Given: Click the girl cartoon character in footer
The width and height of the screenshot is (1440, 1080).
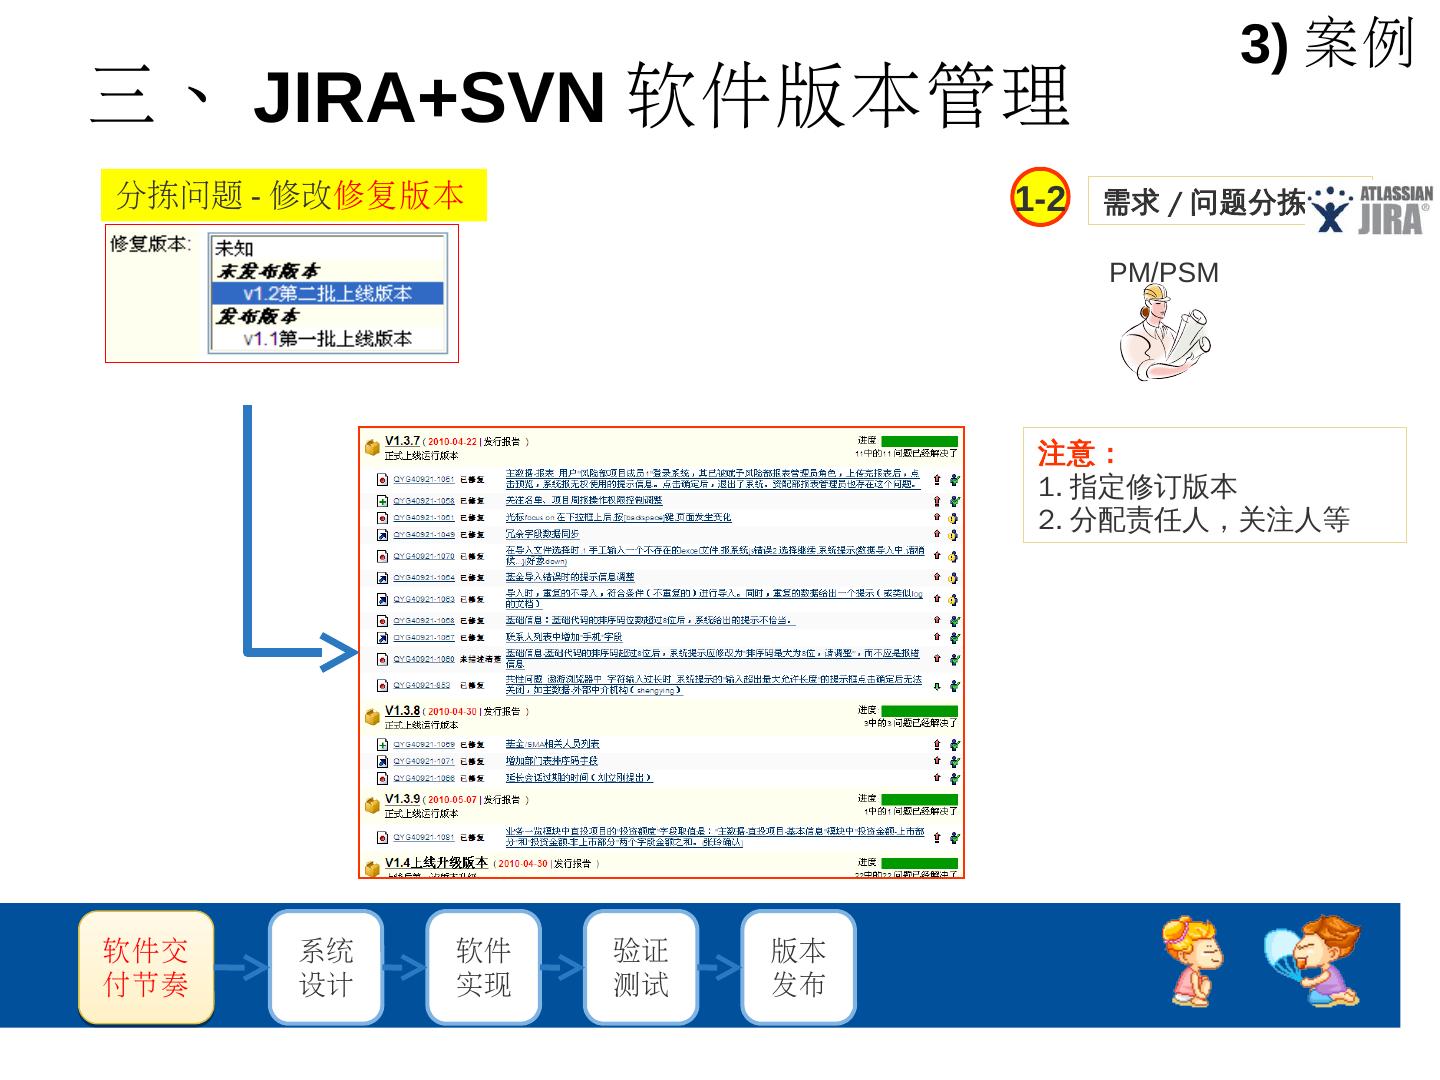Looking at the screenshot, I should pyautogui.click(x=1194, y=963).
